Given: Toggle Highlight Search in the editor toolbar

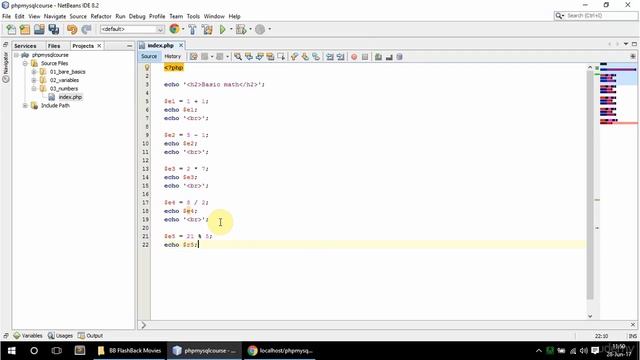Looking at the screenshot, I should point(270,57).
